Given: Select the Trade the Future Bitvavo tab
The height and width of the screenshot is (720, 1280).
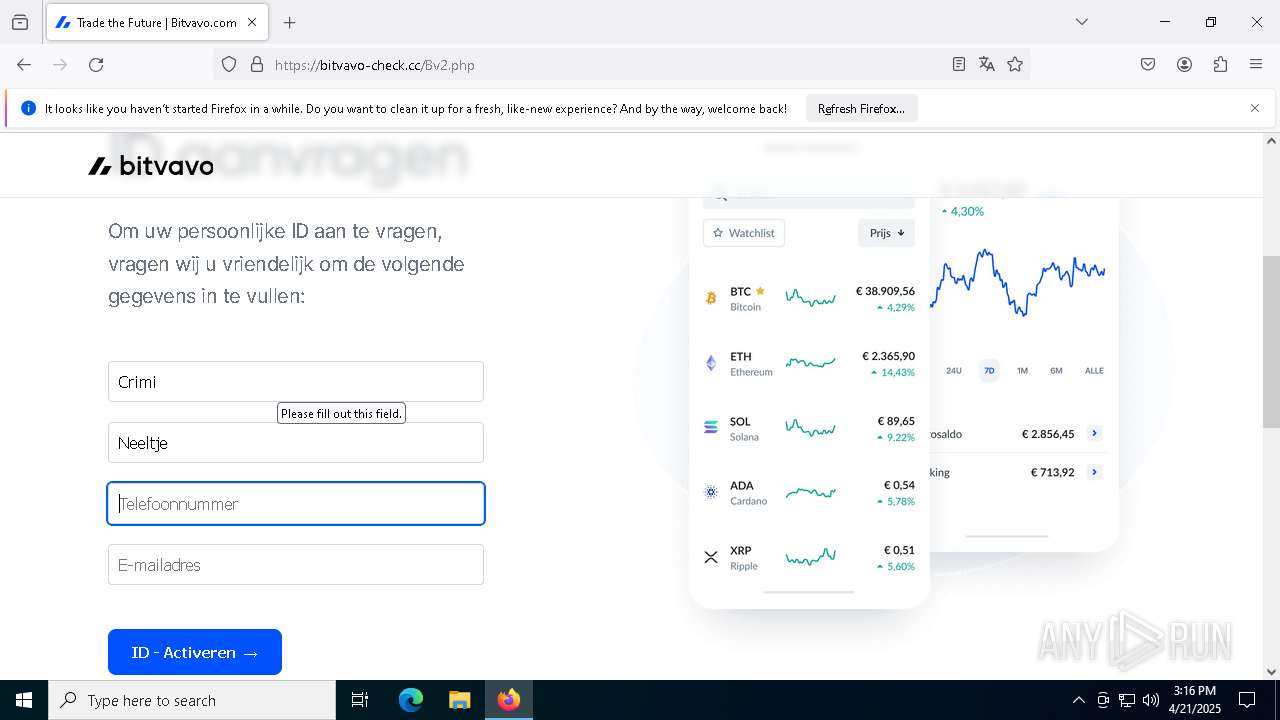Looking at the screenshot, I should click(156, 22).
